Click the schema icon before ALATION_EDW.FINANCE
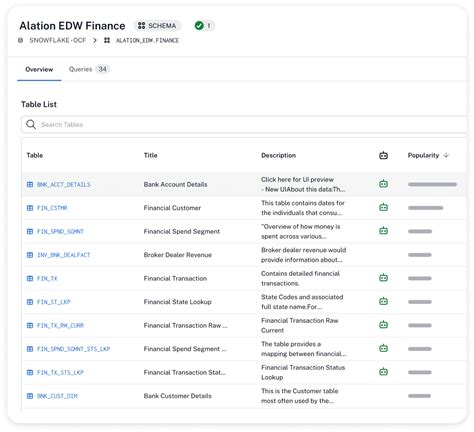 click(107, 40)
